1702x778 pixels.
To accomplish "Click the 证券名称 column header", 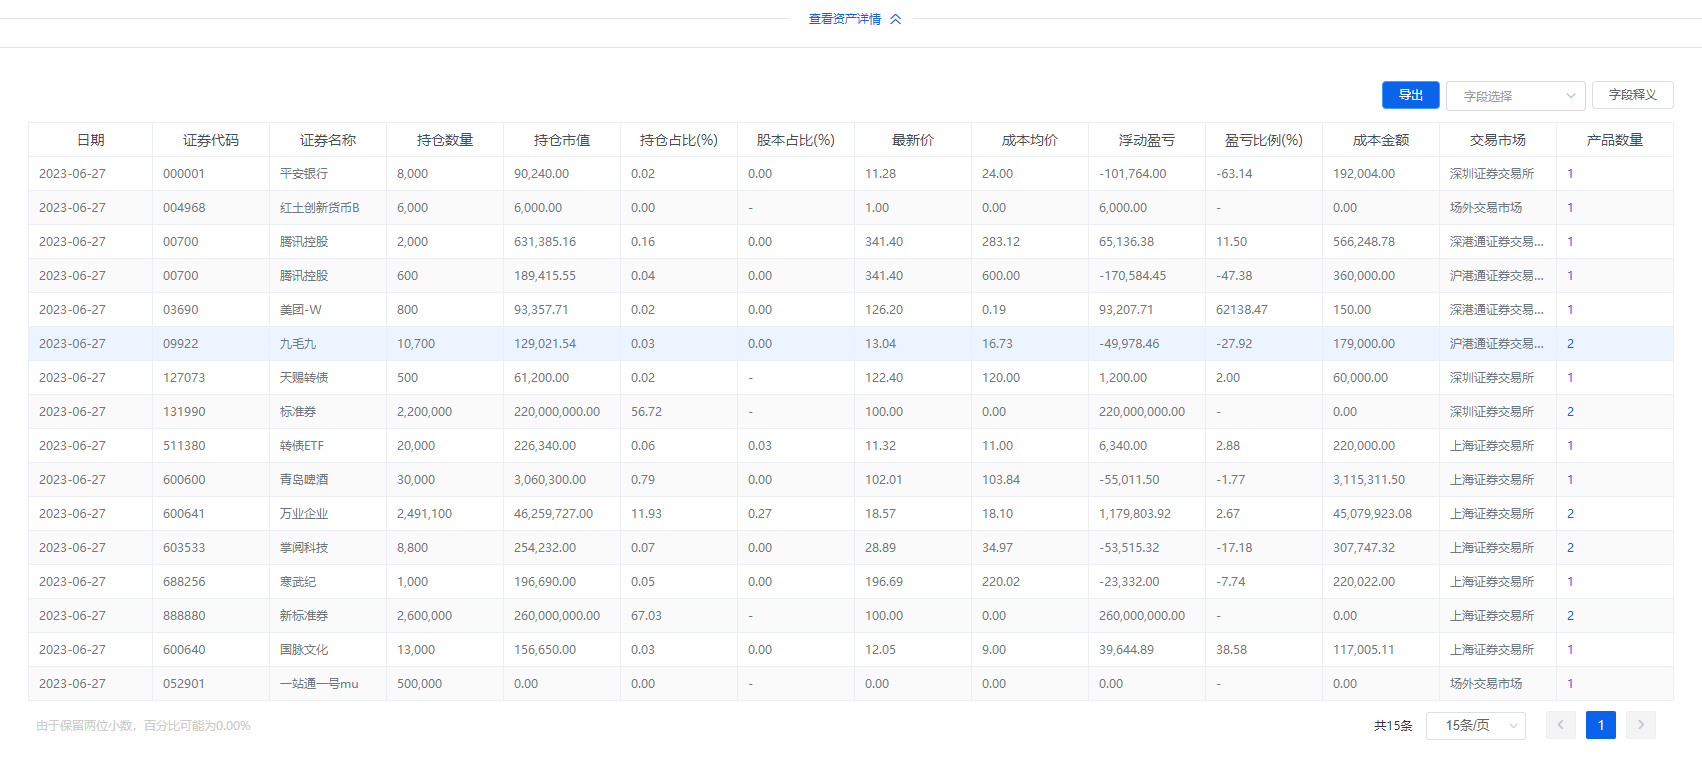I will point(327,140).
